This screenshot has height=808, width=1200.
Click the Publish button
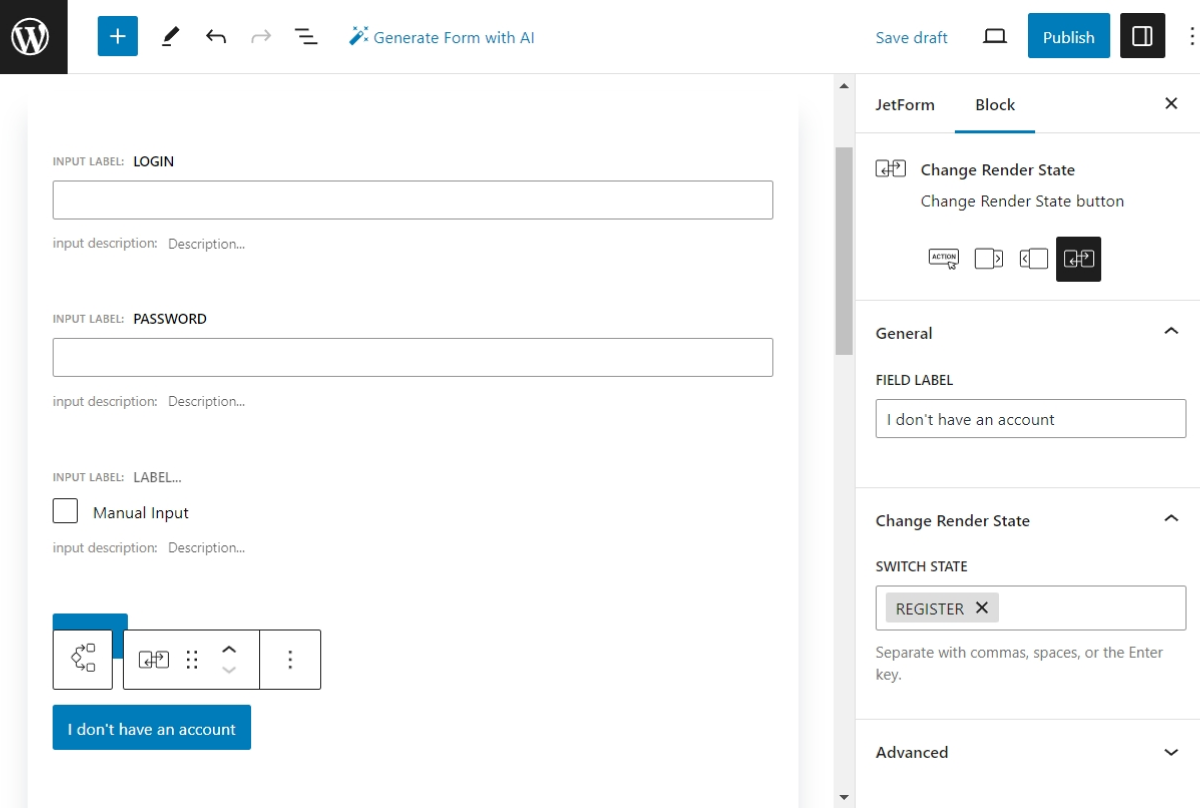1068,36
